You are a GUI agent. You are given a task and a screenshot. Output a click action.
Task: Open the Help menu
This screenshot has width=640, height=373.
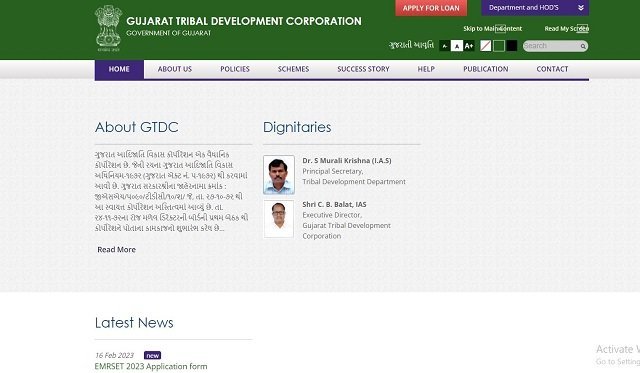pos(426,69)
